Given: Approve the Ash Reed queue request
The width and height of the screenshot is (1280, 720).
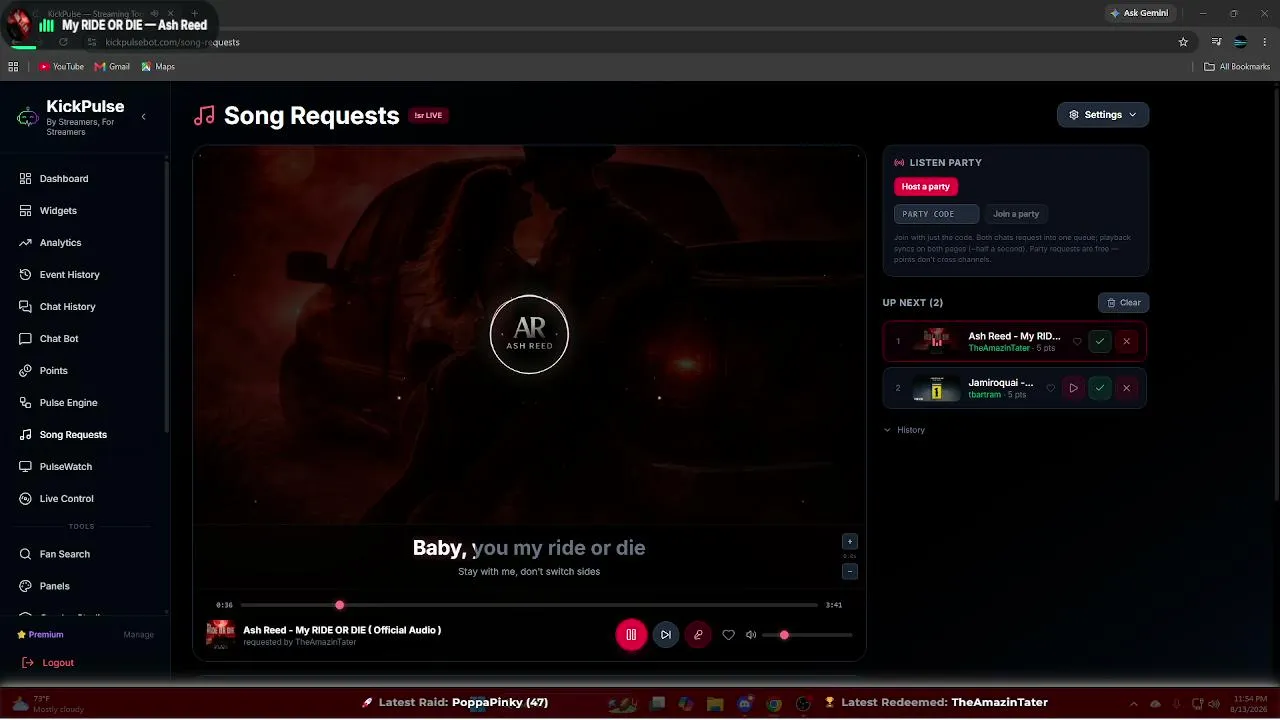Looking at the screenshot, I should (x=1100, y=342).
